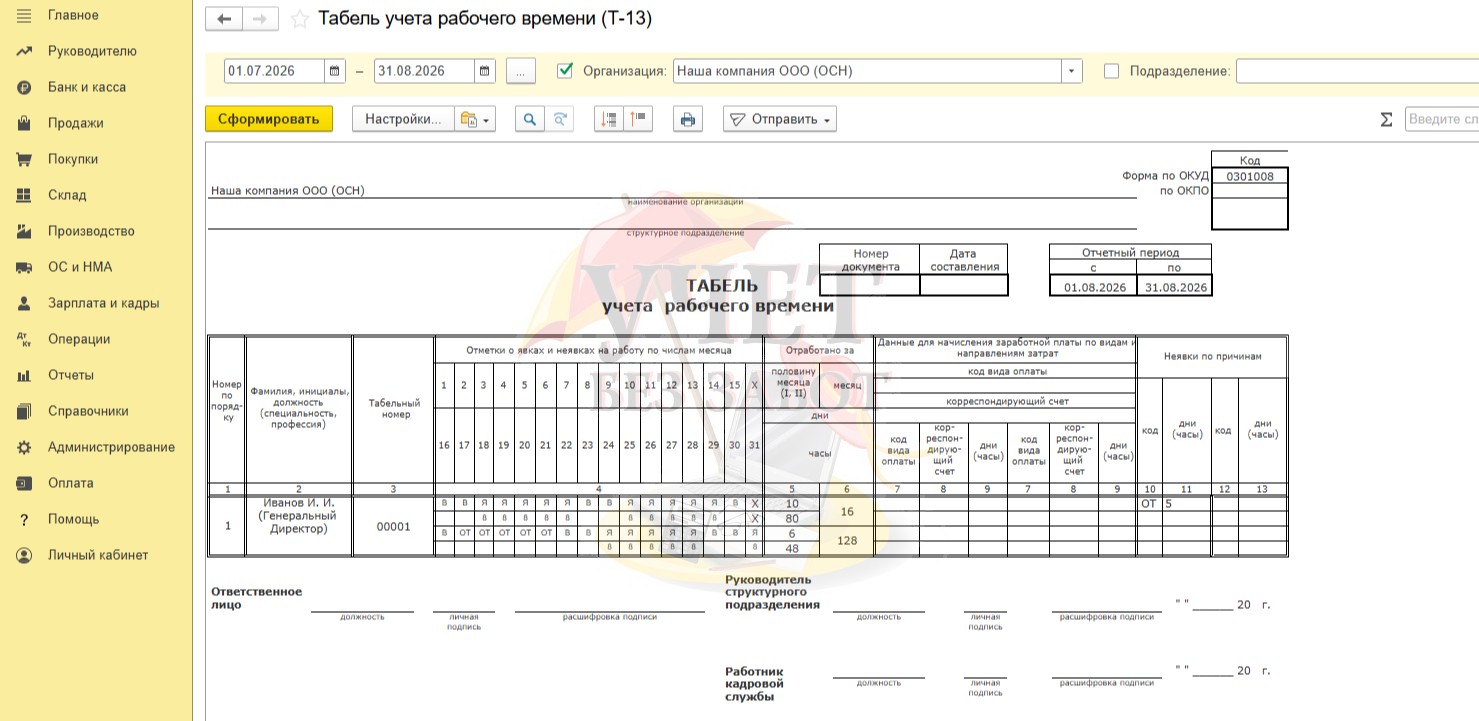Select the form code cell 0301008
Screen dimensions: 1479x721
point(1249,176)
